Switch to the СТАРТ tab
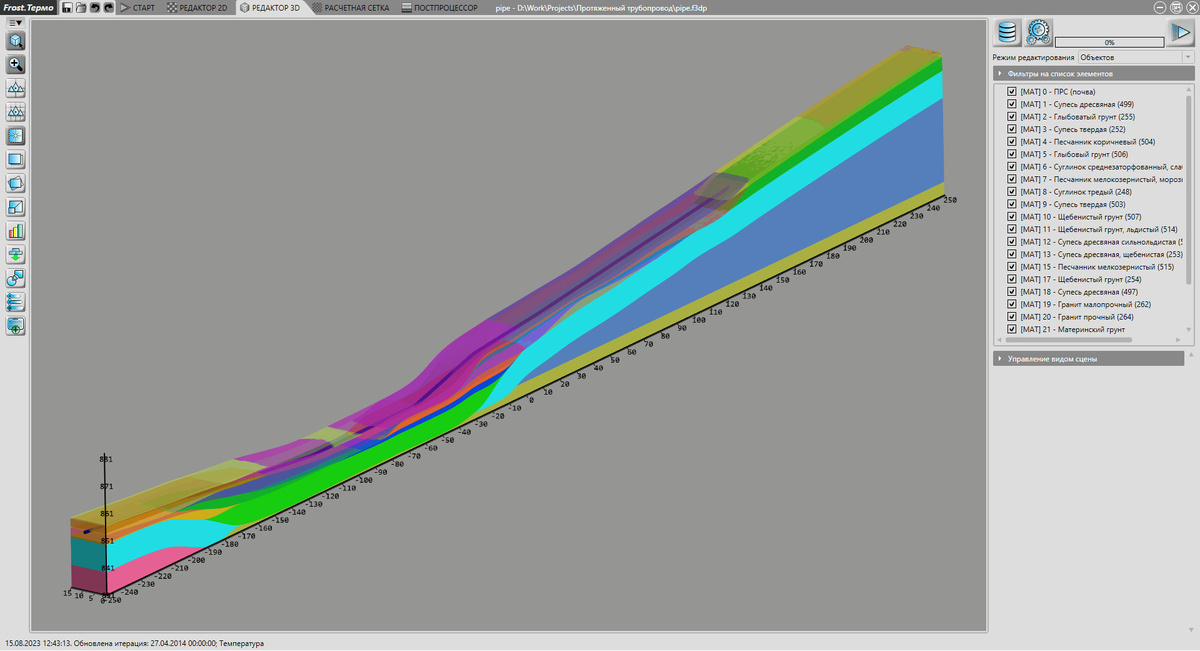 (x=137, y=7)
